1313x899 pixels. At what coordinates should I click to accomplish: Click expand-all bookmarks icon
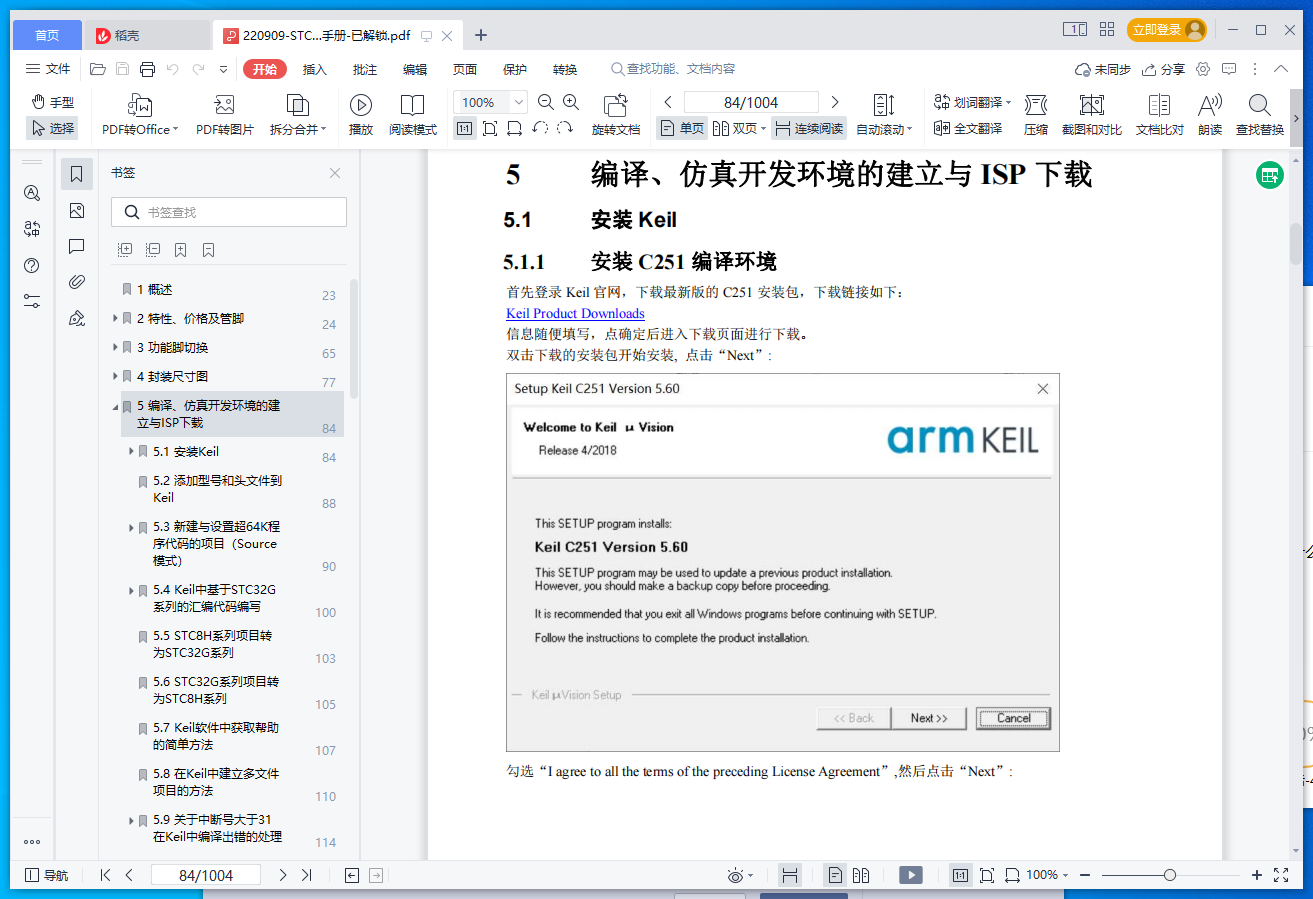point(125,249)
